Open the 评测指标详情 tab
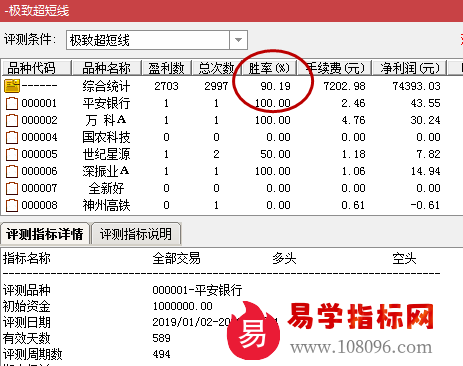 tap(45, 234)
